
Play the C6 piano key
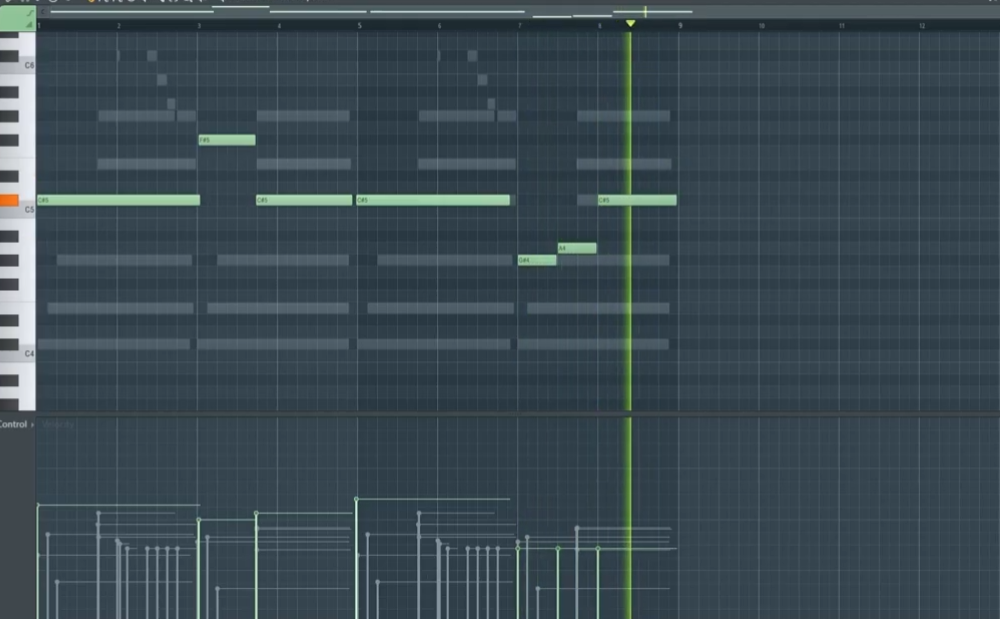(x=18, y=66)
